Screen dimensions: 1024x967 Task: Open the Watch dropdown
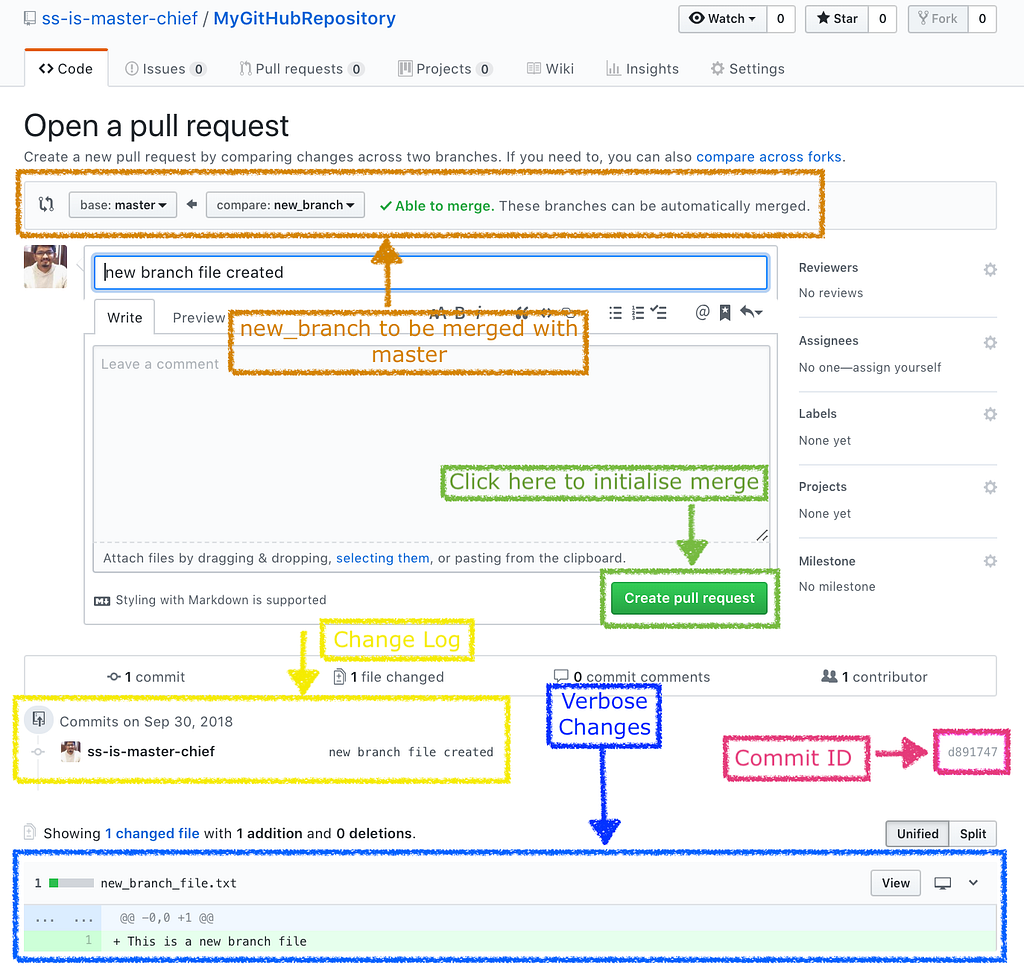click(x=723, y=19)
